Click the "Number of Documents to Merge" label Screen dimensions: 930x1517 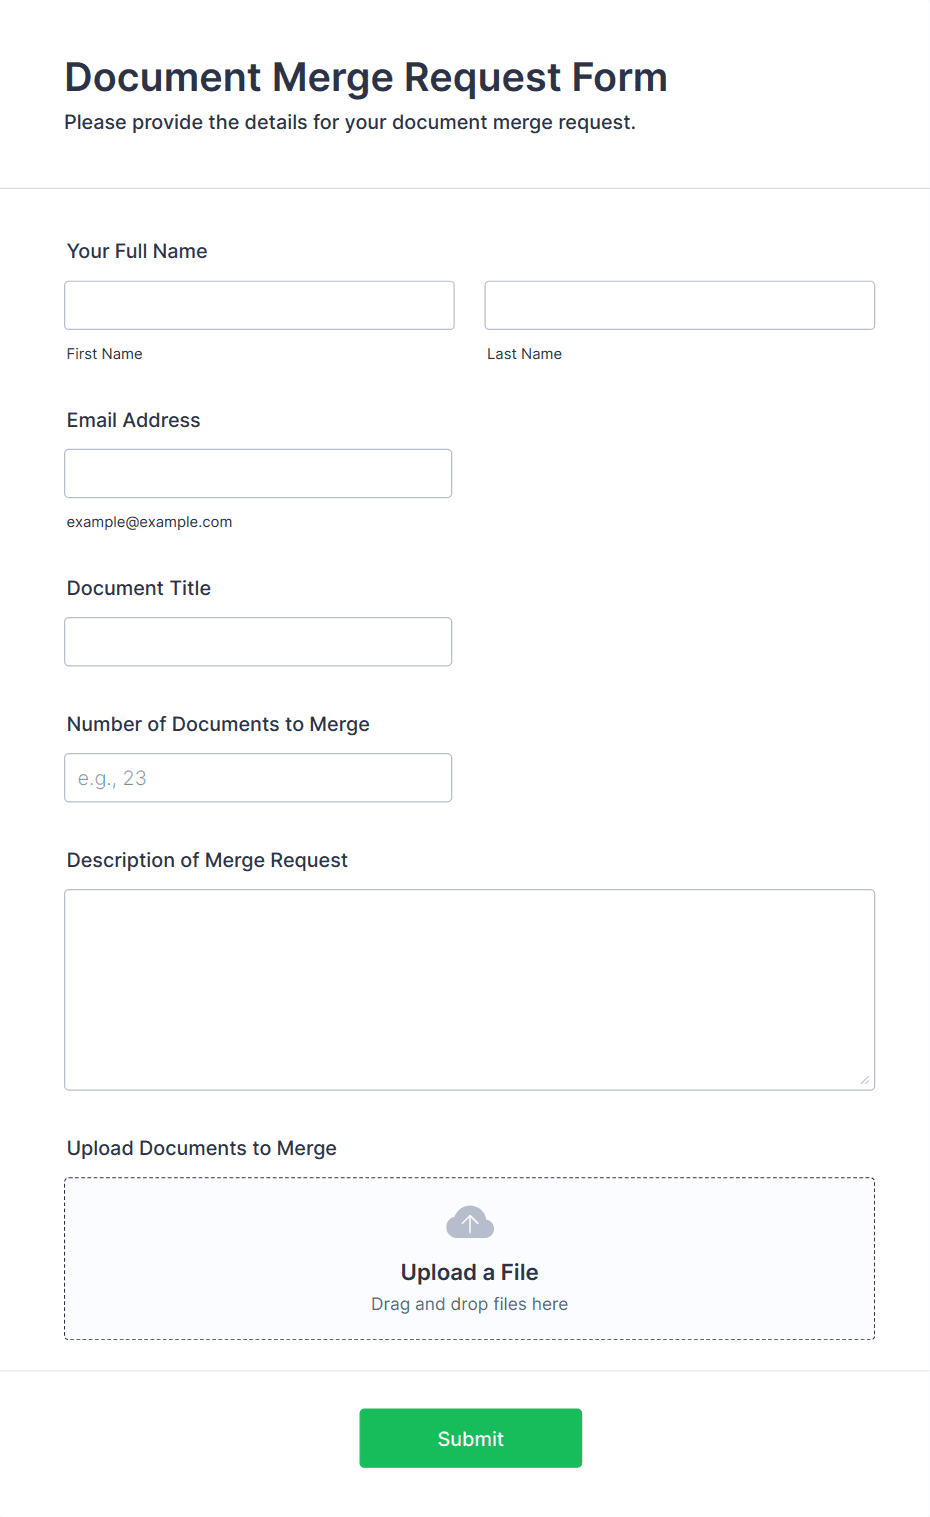tap(218, 724)
